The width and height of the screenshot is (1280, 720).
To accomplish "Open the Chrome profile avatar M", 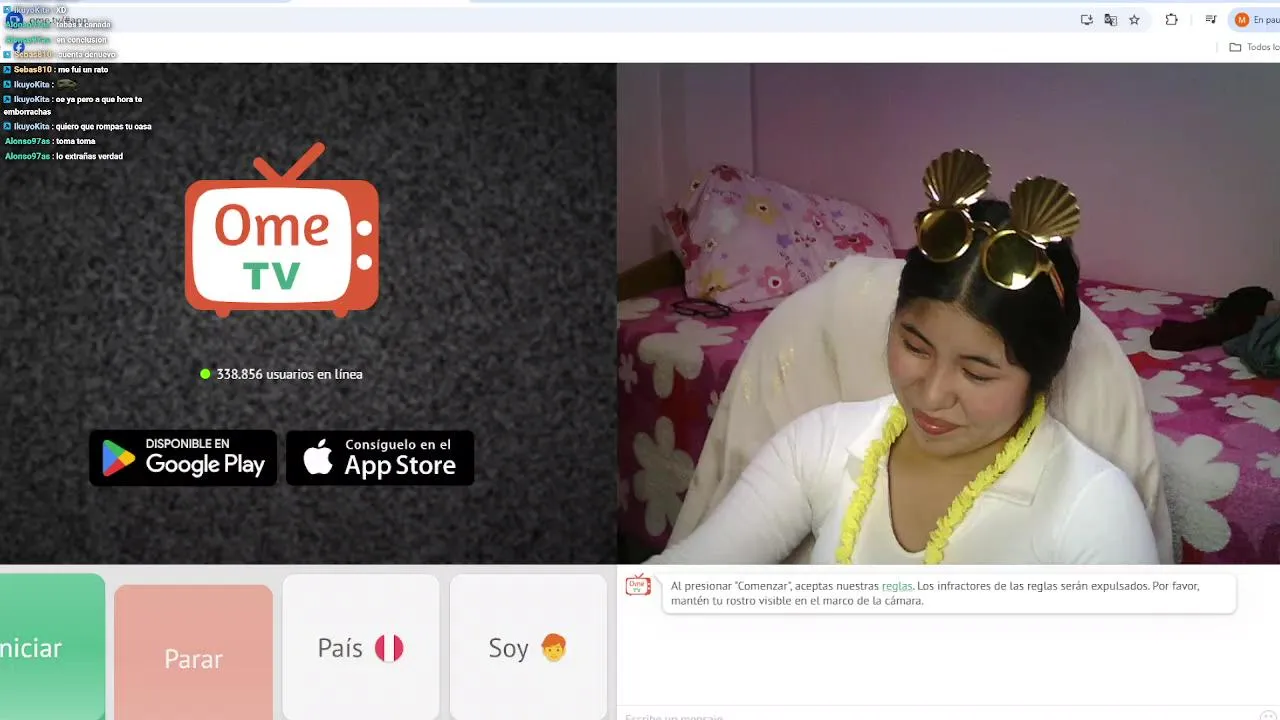I will [1242, 20].
